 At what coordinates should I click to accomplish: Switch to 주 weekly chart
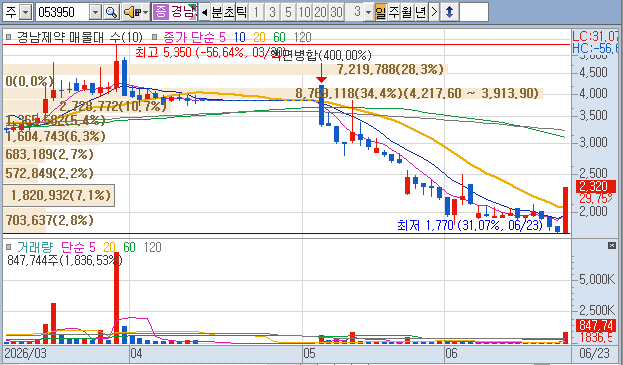coord(393,12)
